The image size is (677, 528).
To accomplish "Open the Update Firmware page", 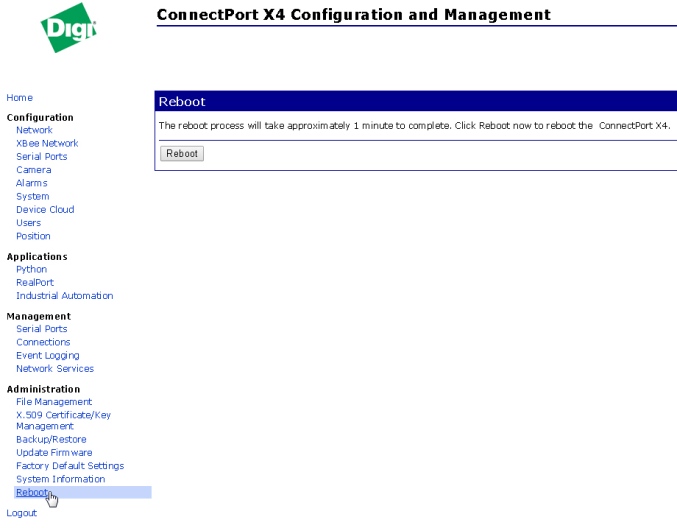I will (54, 453).
